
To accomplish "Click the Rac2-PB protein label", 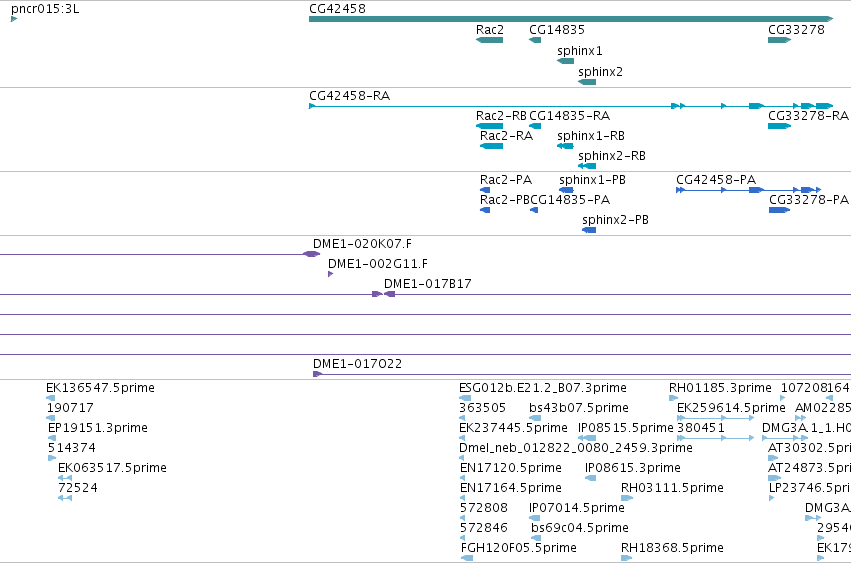I will [505, 200].
